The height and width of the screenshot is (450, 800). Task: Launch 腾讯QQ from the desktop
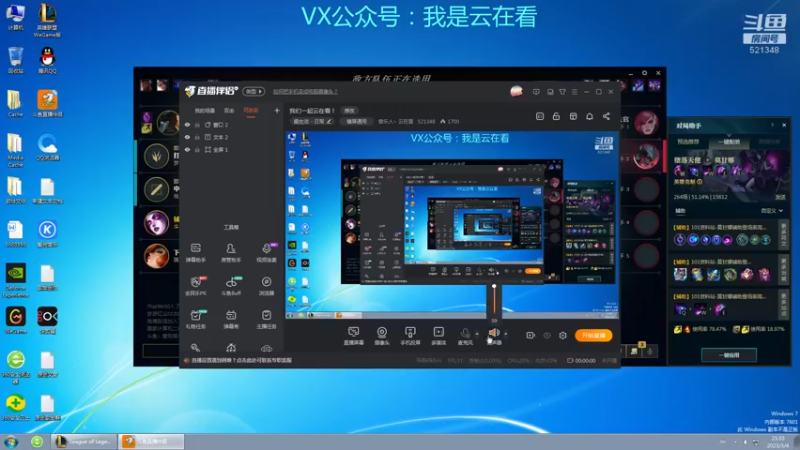[47, 60]
